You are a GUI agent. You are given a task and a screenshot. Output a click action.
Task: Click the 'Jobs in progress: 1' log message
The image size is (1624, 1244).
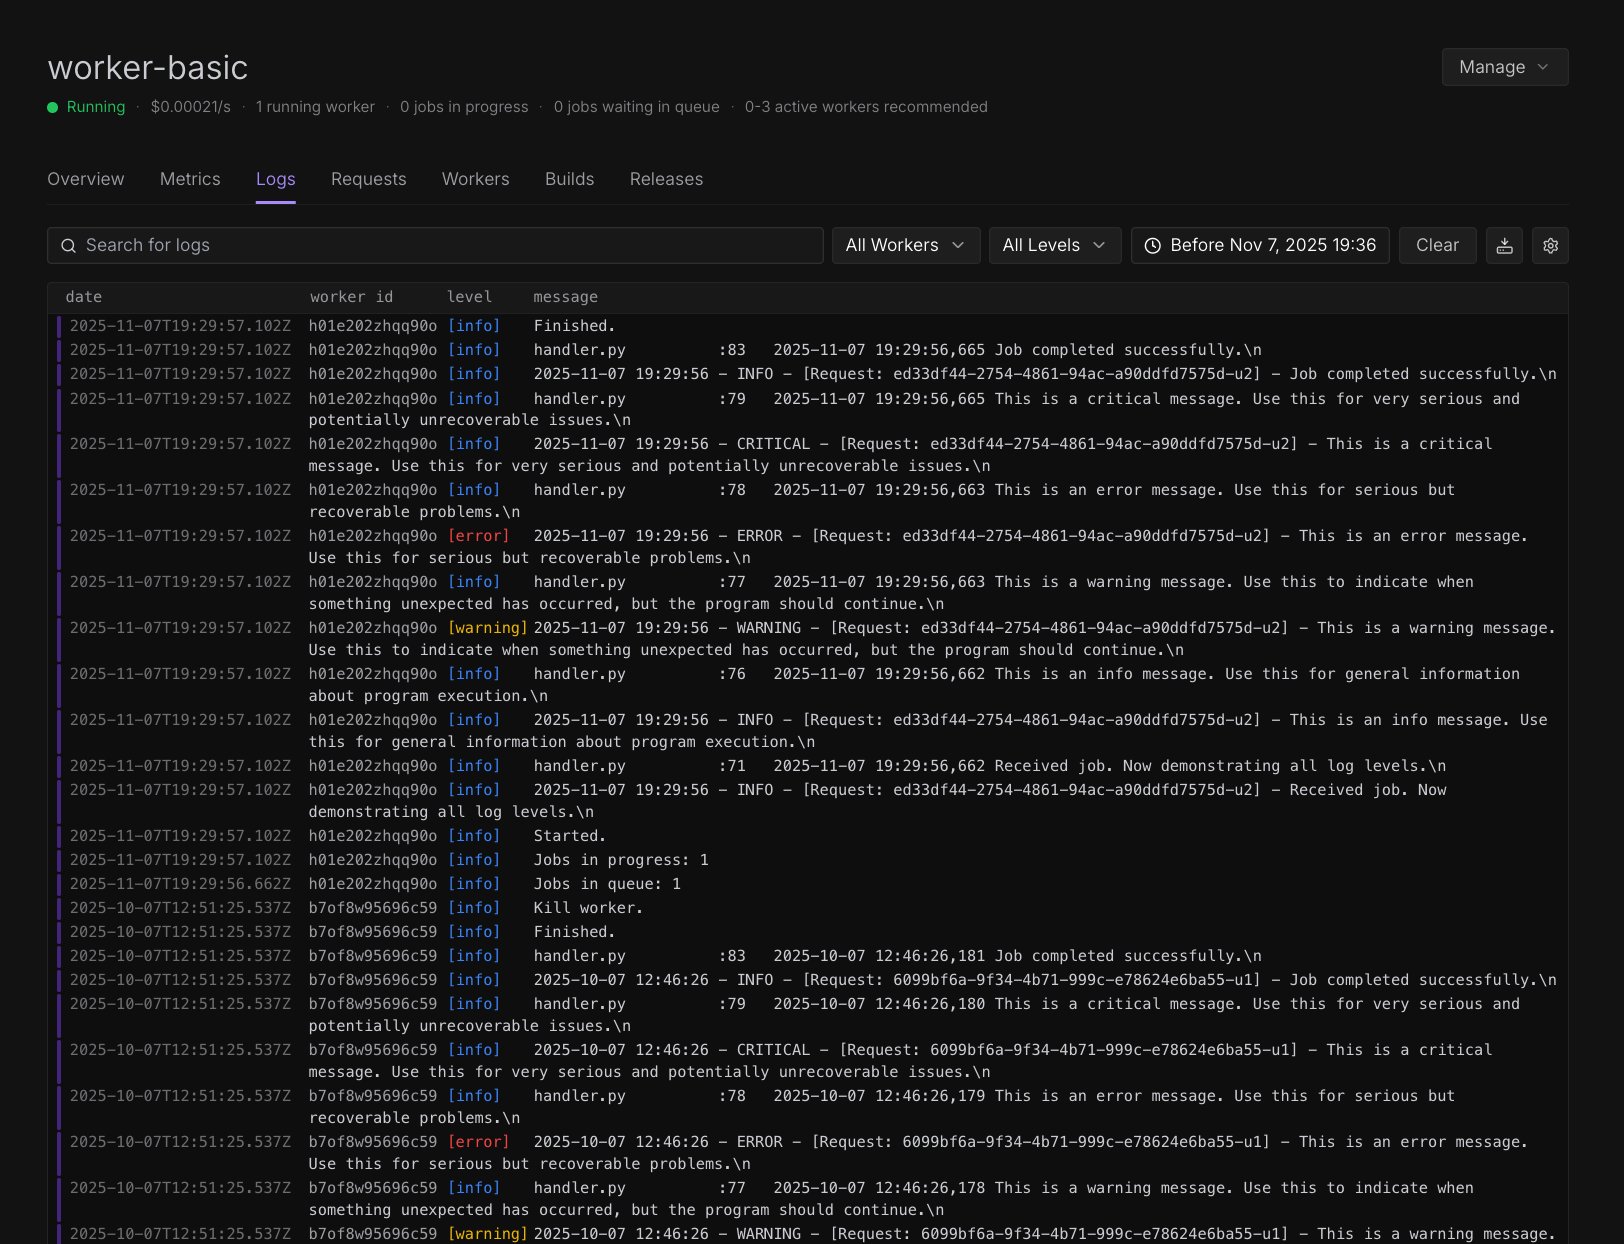pos(621,860)
